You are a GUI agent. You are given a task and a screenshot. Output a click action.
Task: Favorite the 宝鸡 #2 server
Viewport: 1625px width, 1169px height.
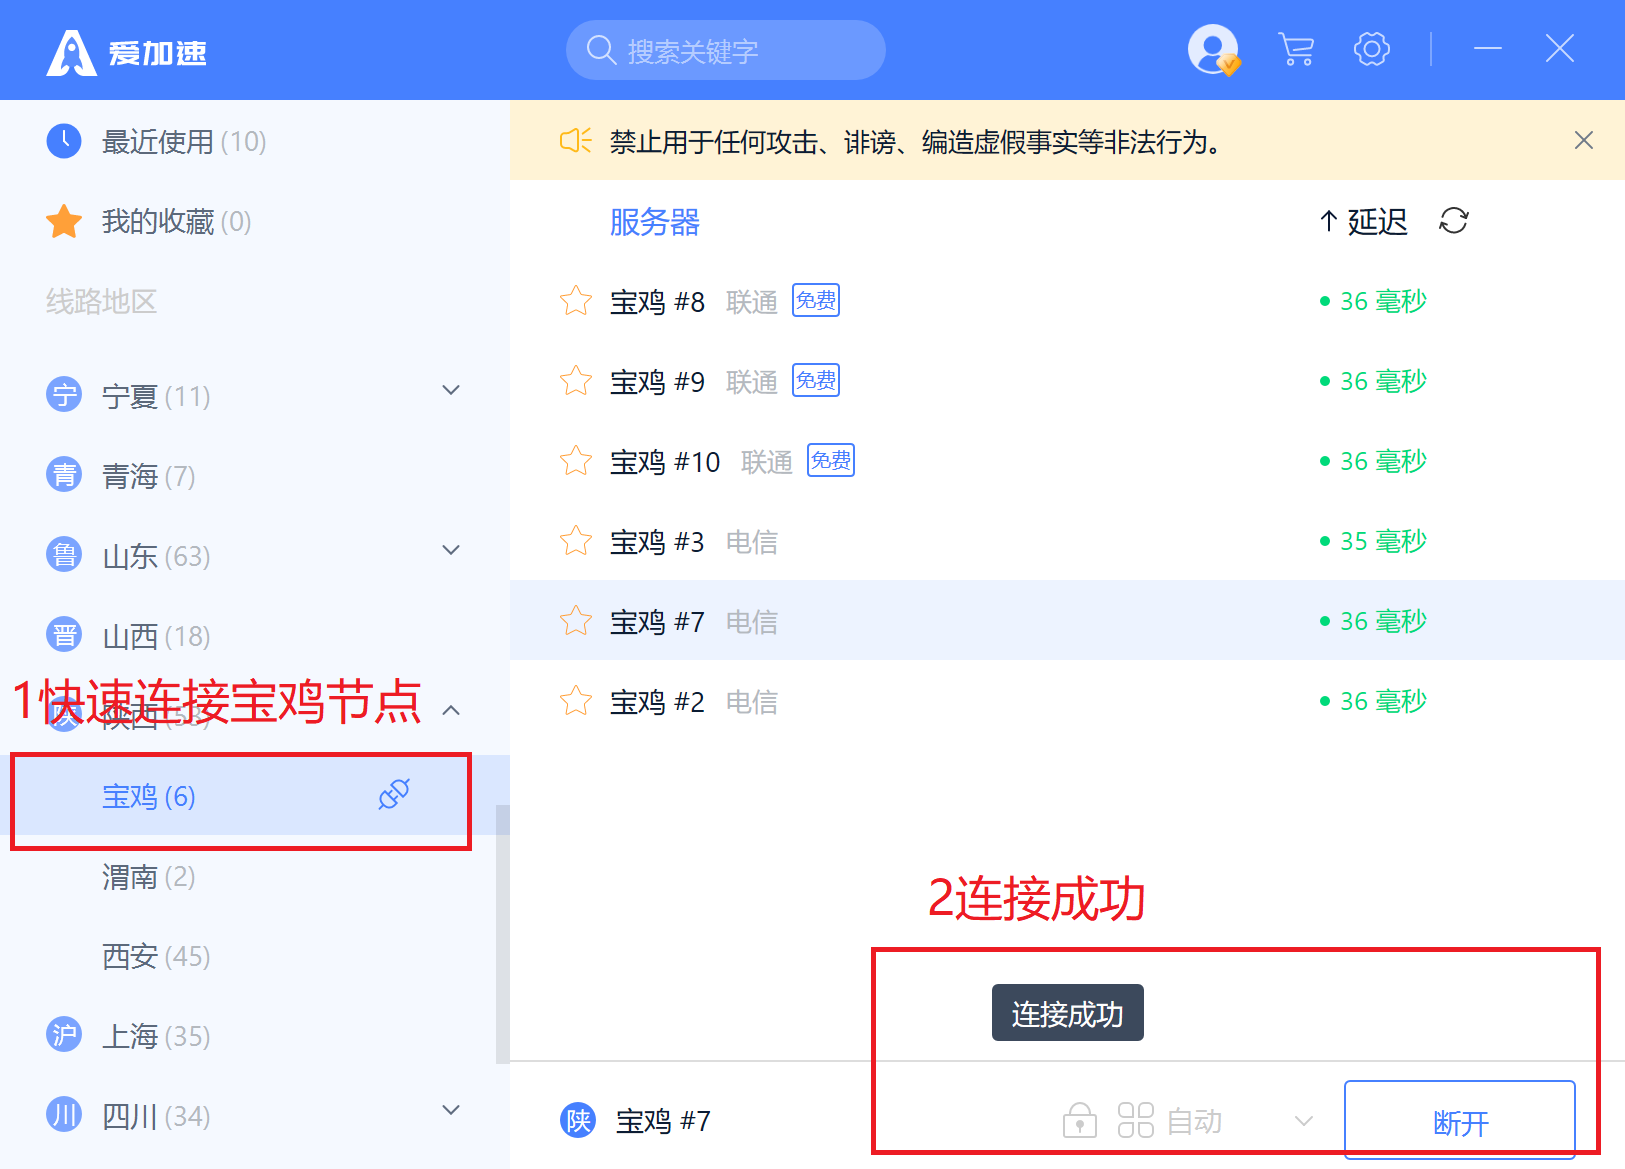tap(576, 701)
